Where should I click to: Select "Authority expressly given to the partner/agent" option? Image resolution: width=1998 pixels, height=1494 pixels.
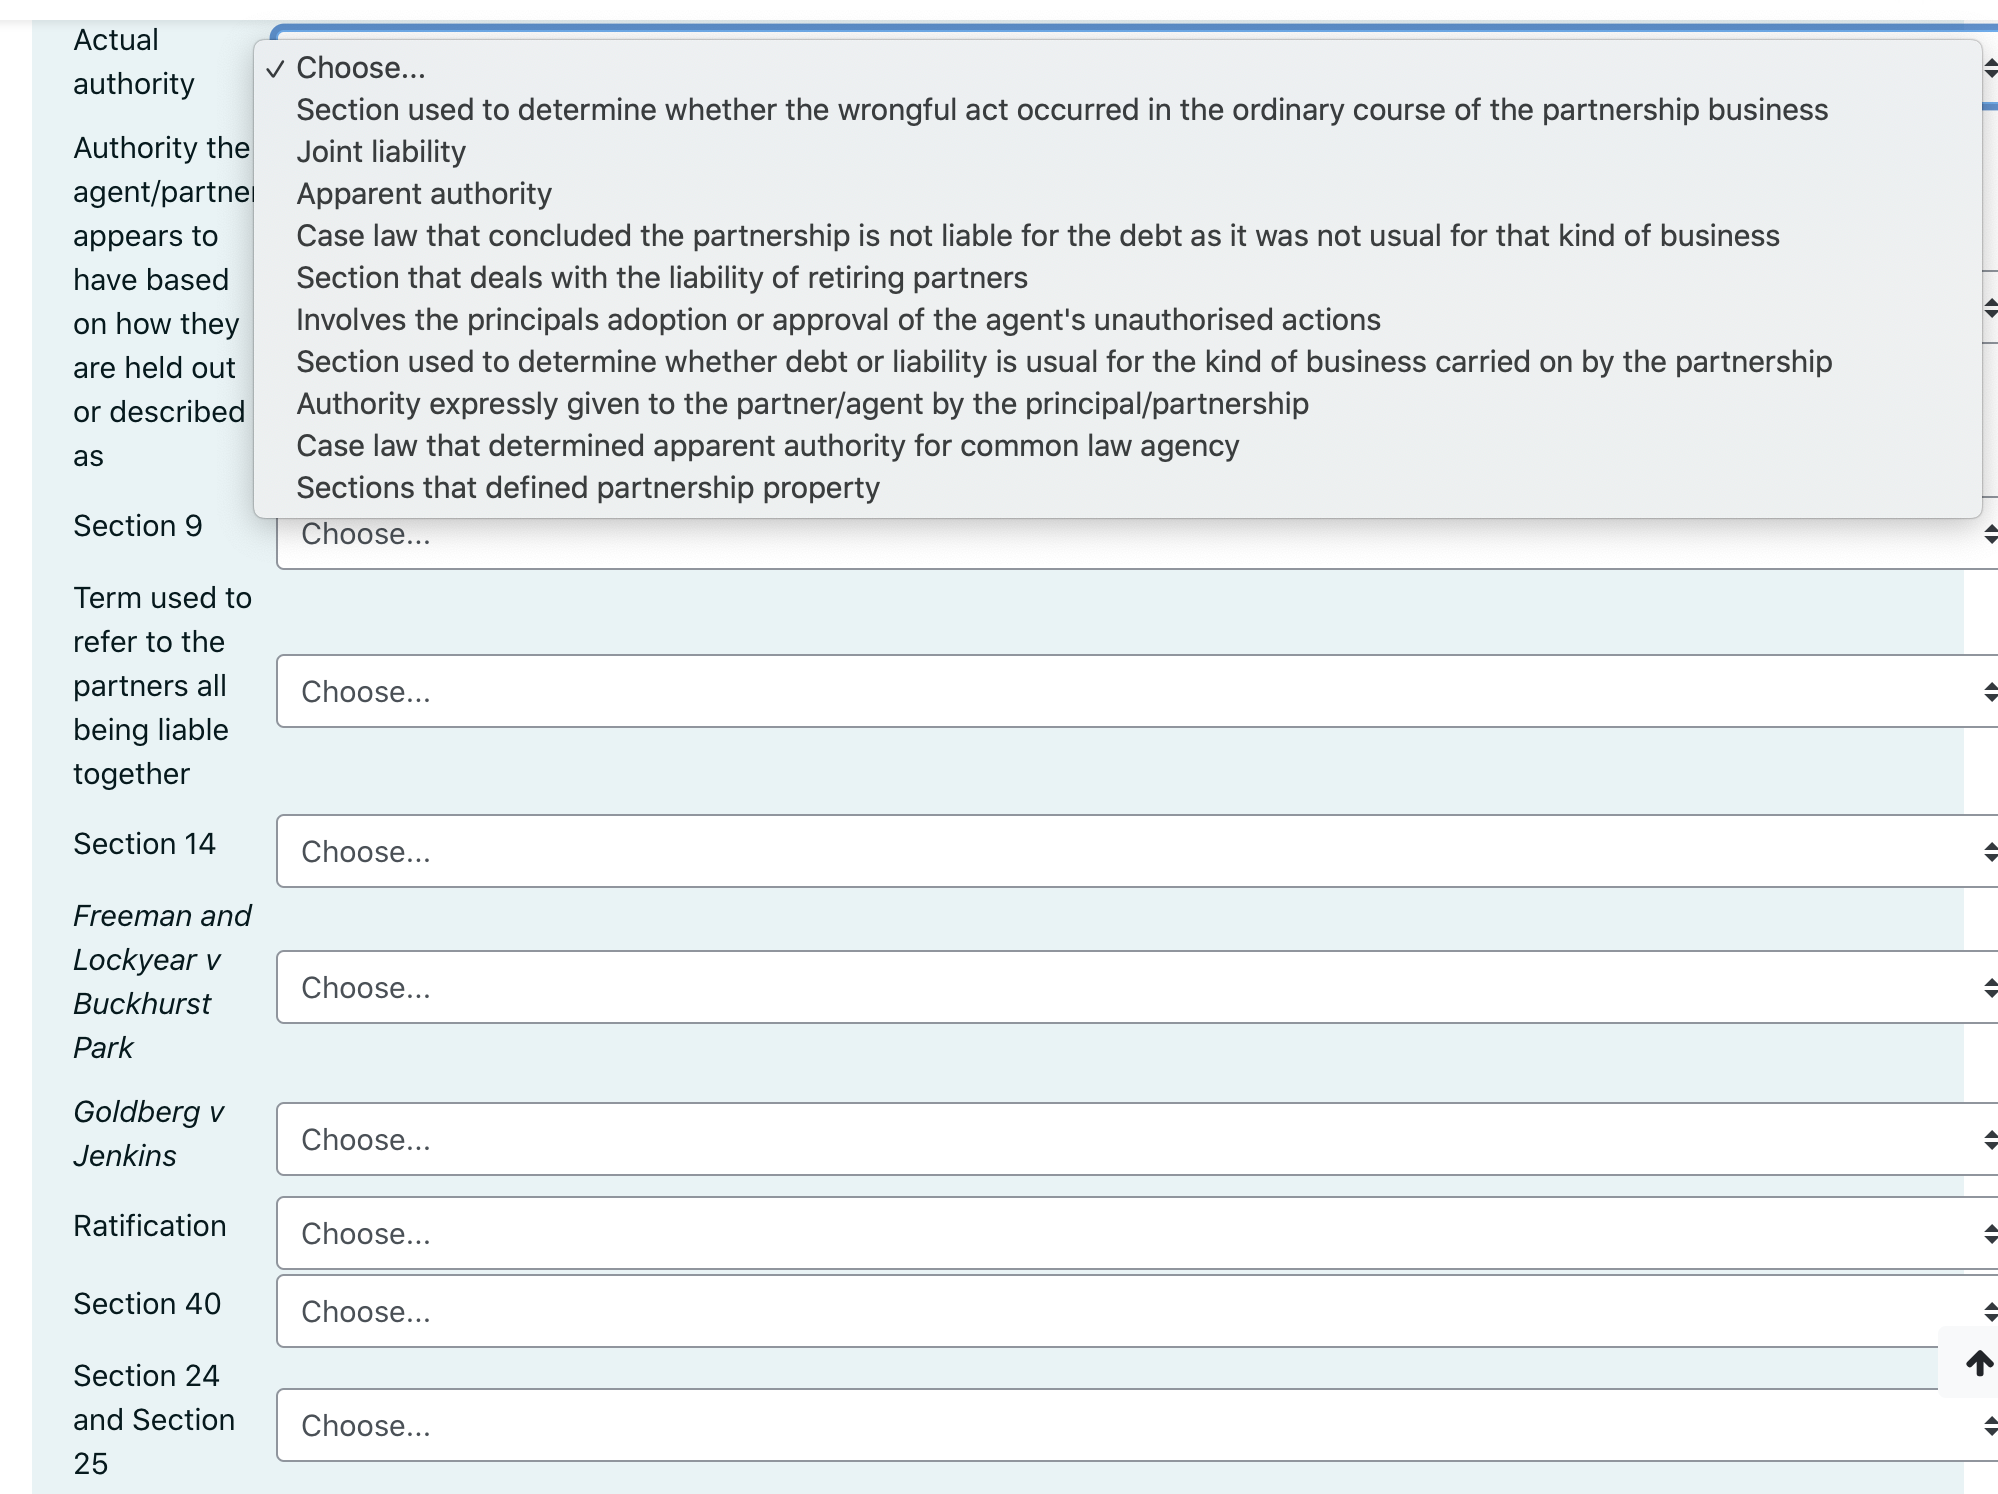802,404
